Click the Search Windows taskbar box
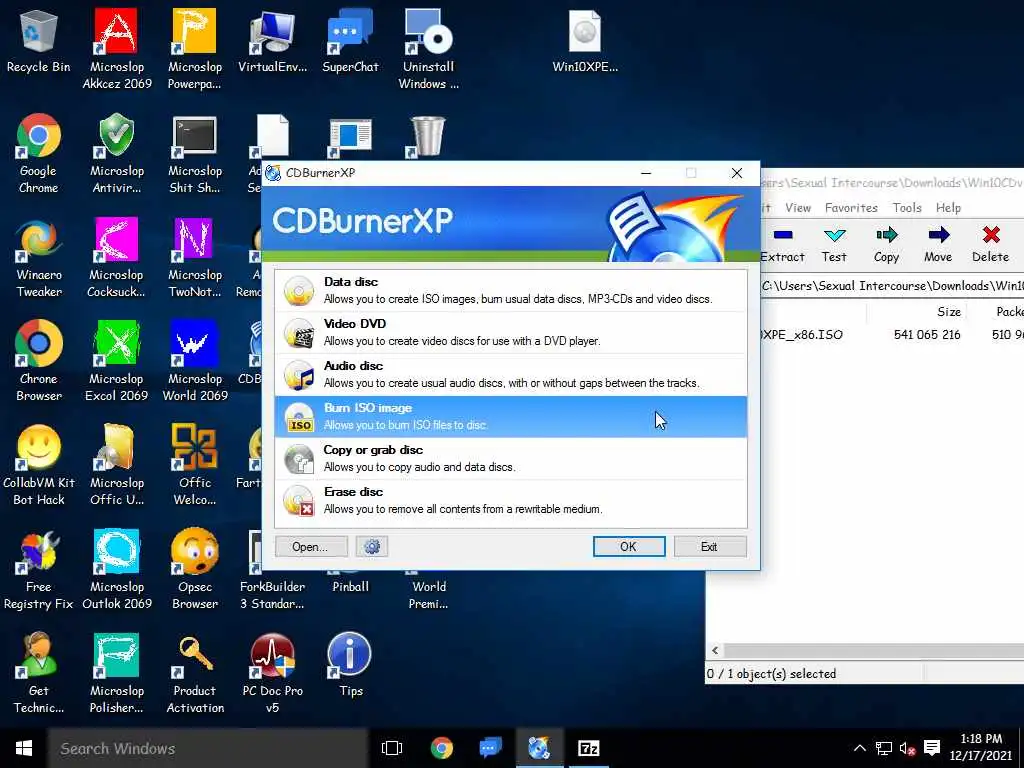This screenshot has height=768, width=1024. pos(208,748)
